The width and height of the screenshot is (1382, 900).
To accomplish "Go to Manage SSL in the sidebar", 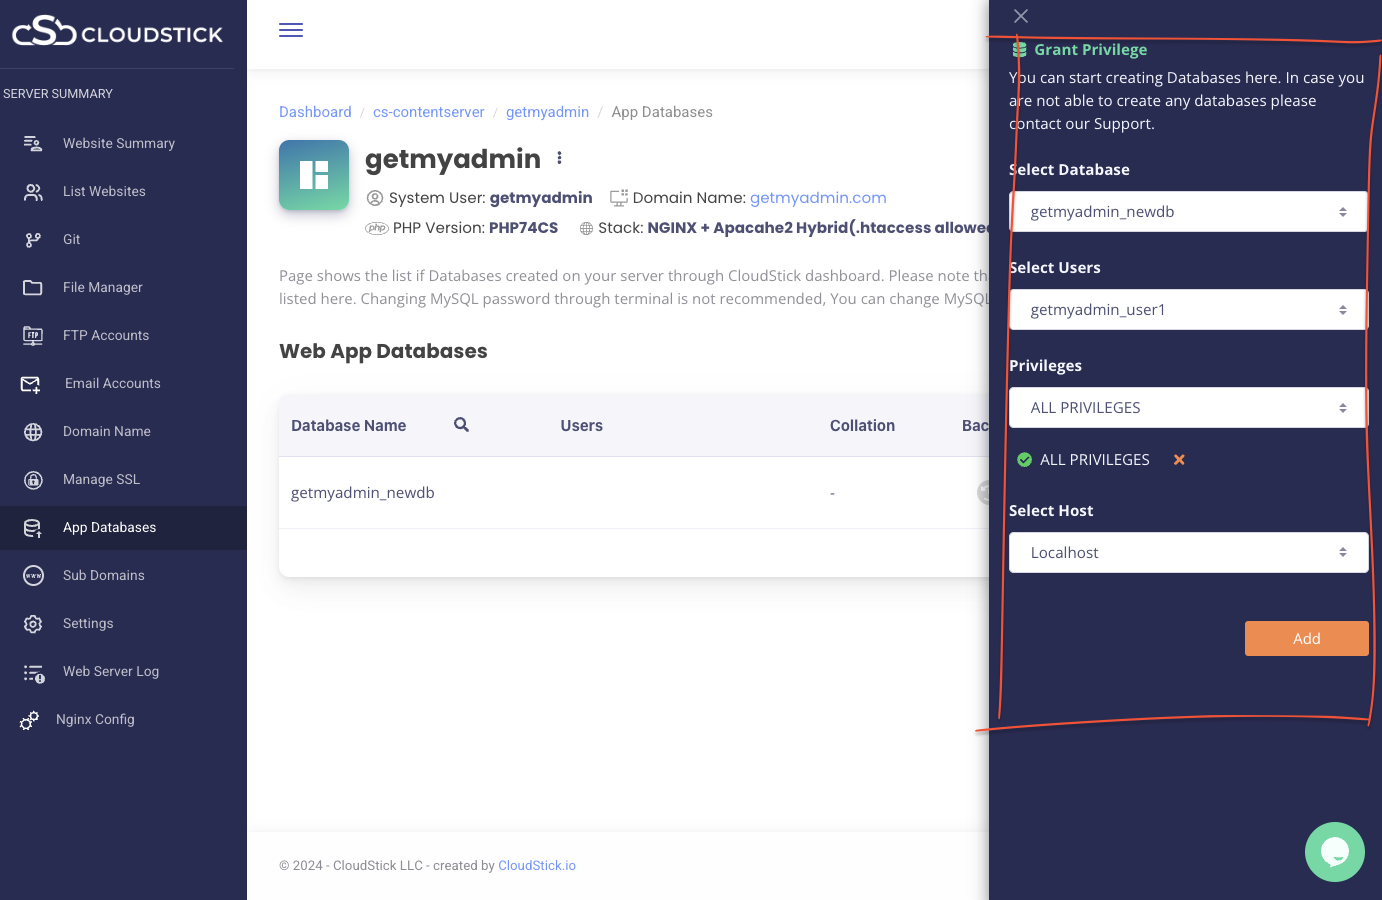I will [x=101, y=480].
